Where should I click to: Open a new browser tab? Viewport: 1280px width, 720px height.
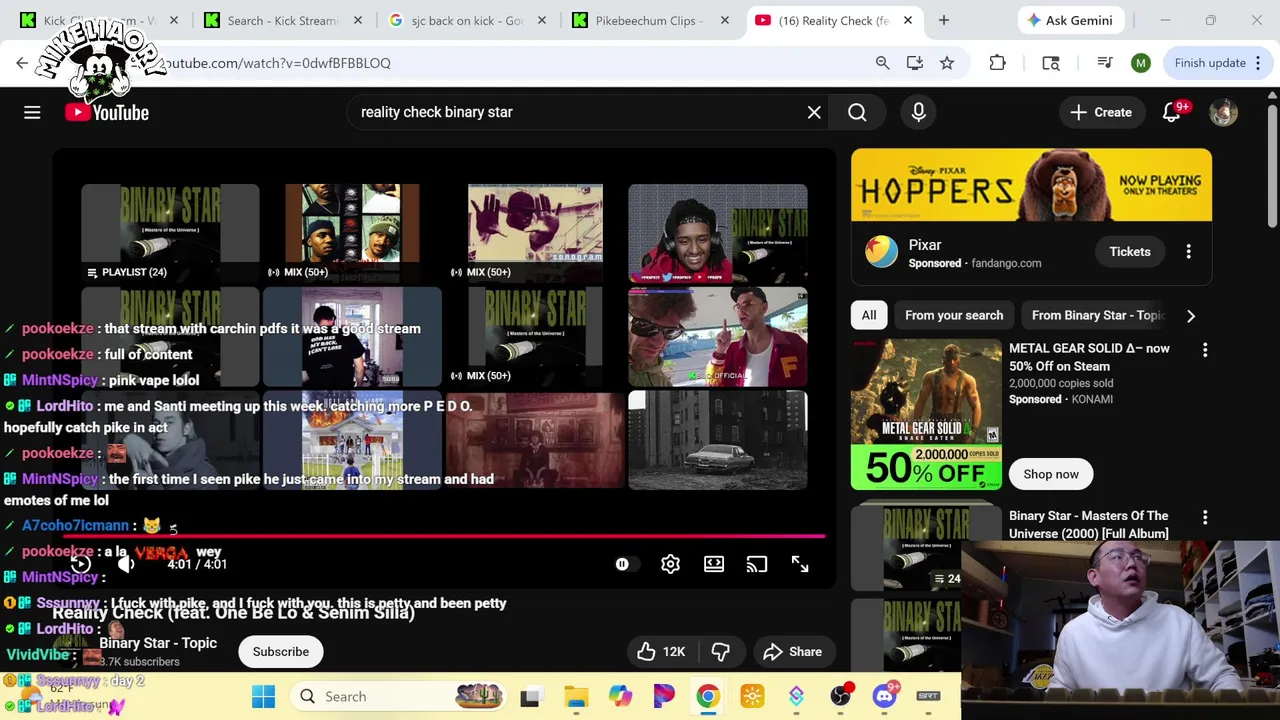[x=943, y=20]
